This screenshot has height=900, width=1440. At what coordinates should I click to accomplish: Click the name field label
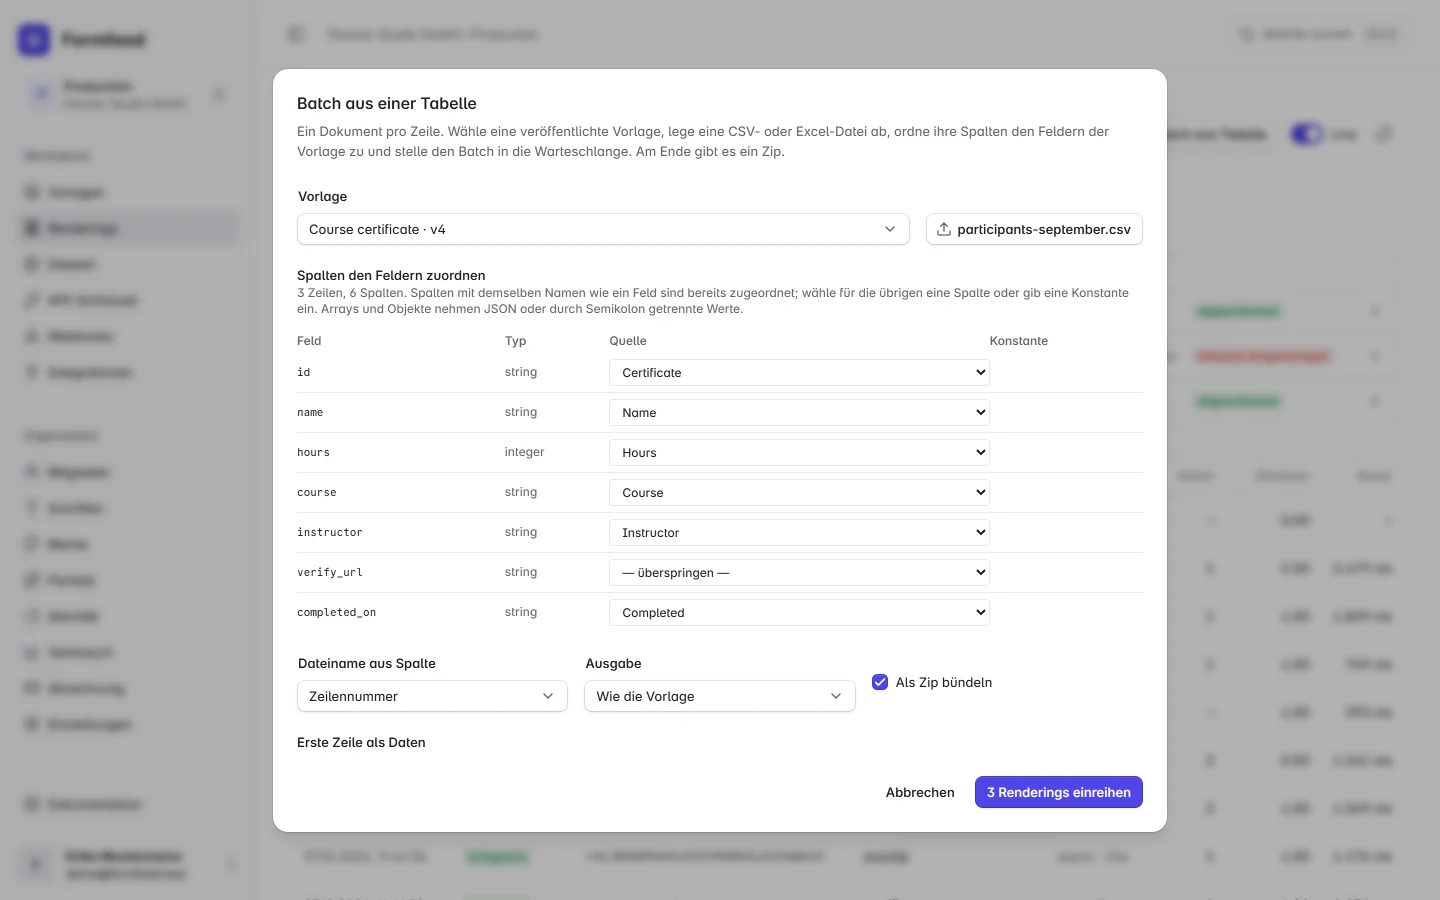click(310, 412)
